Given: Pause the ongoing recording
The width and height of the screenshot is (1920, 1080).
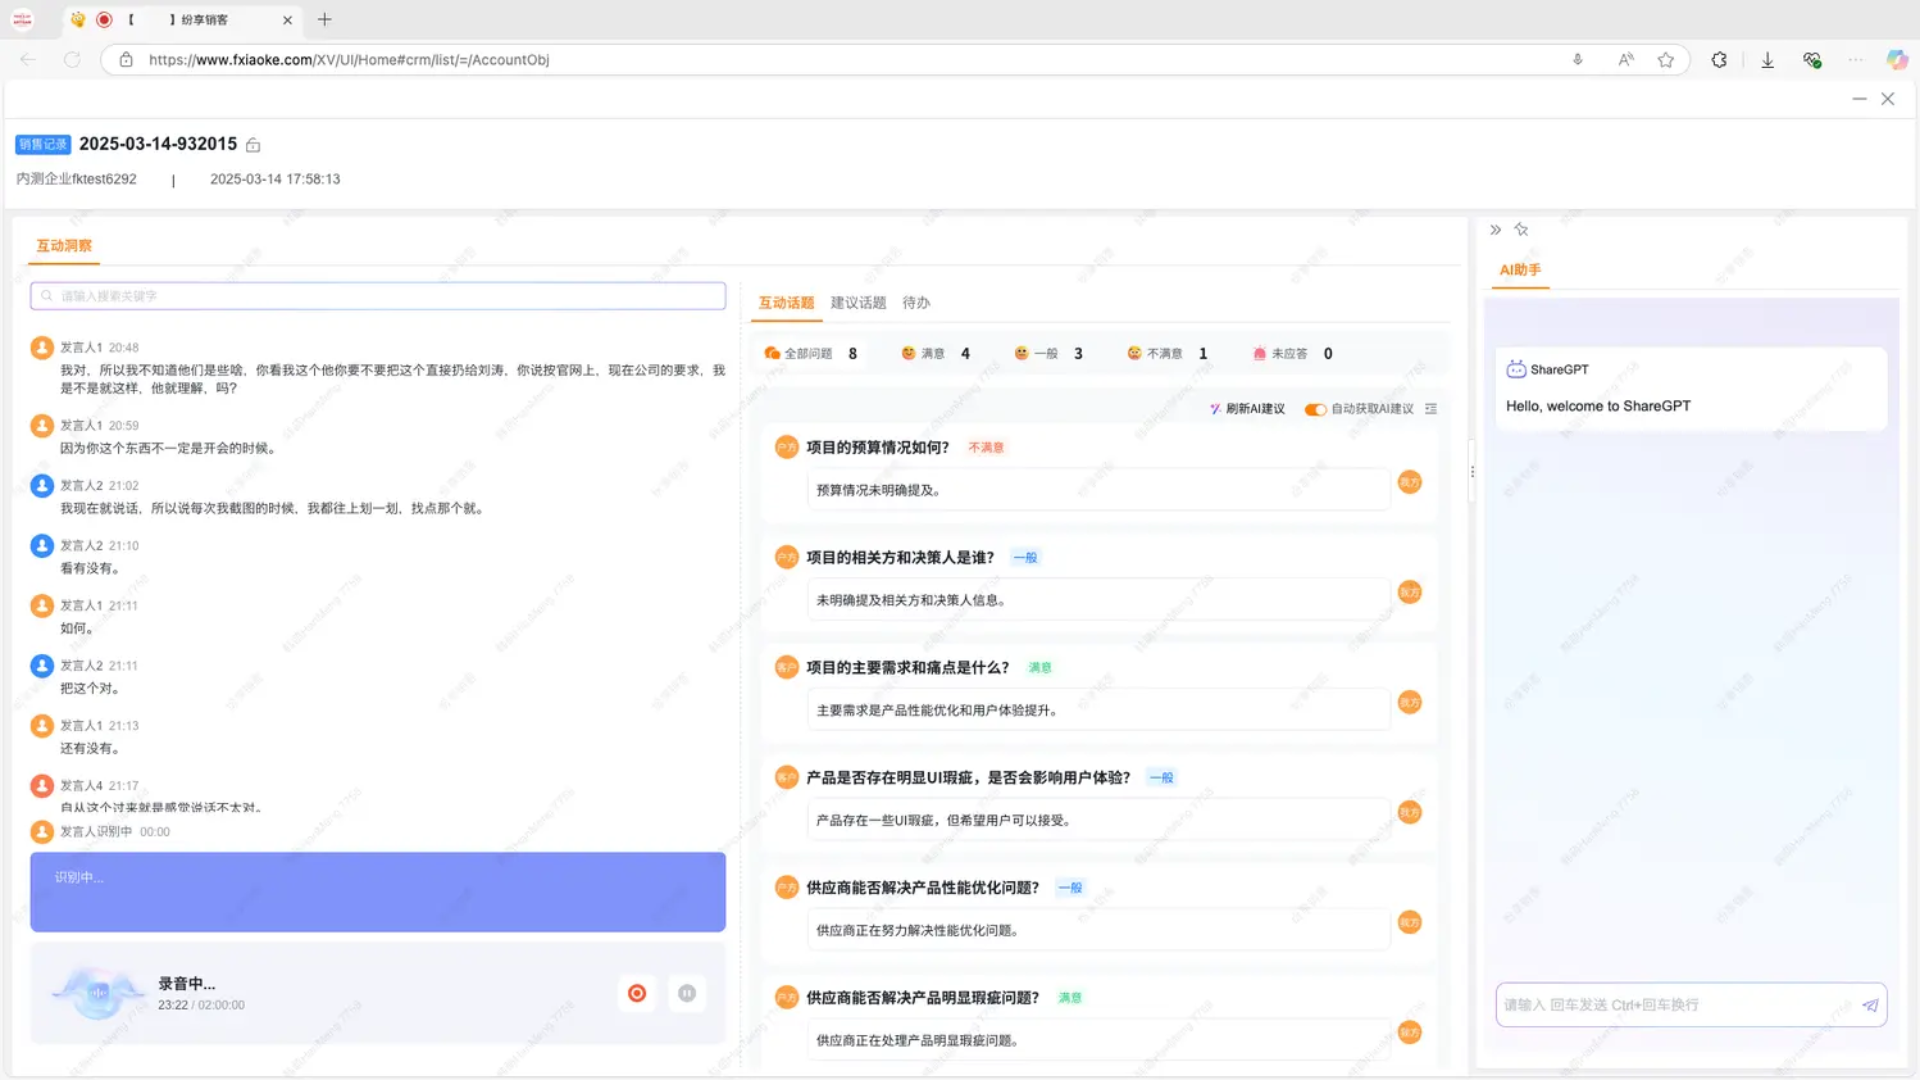Looking at the screenshot, I should pos(687,993).
